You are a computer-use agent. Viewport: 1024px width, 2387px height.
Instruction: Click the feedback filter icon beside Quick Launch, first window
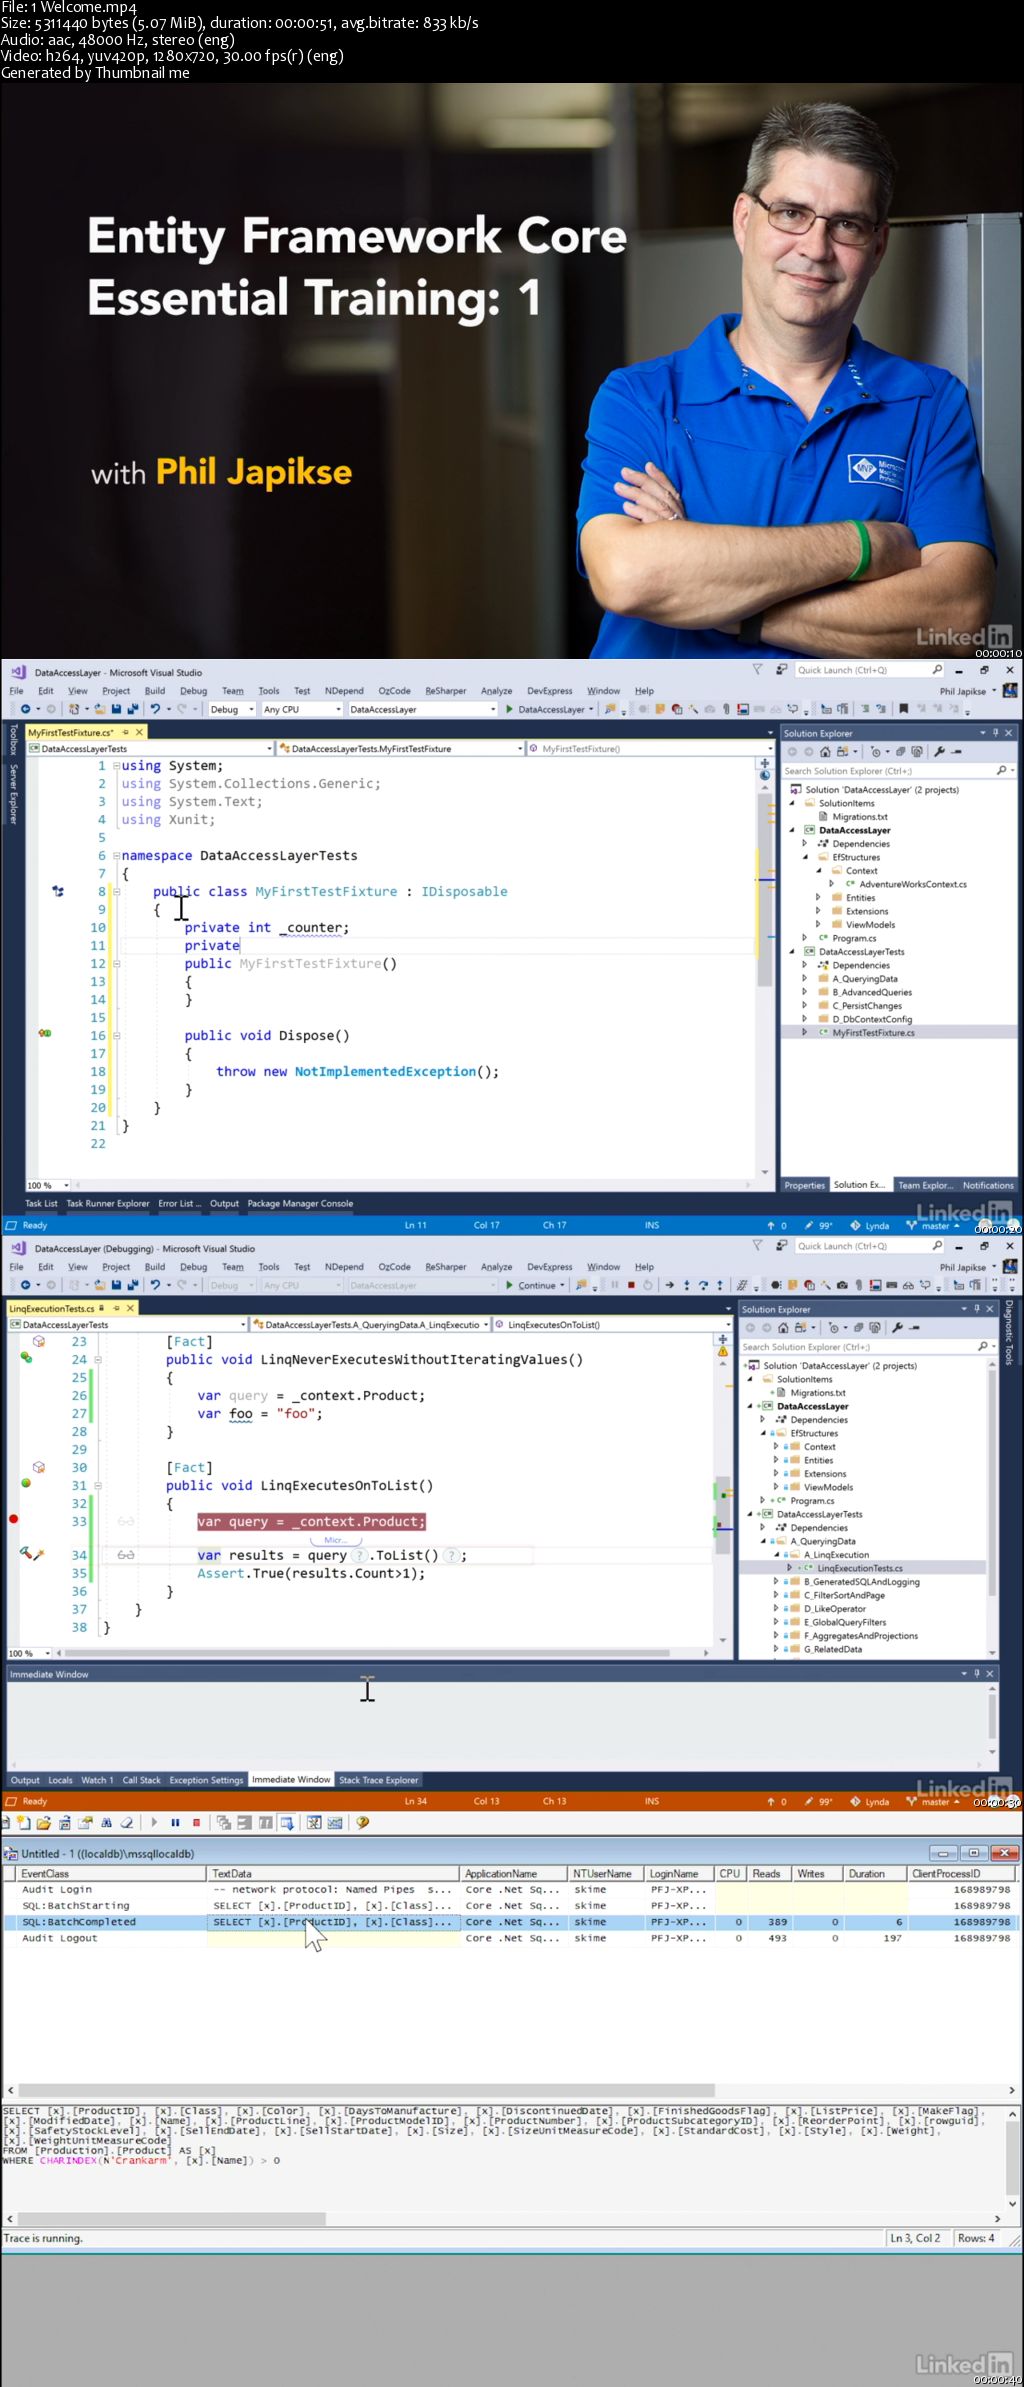coord(757,670)
